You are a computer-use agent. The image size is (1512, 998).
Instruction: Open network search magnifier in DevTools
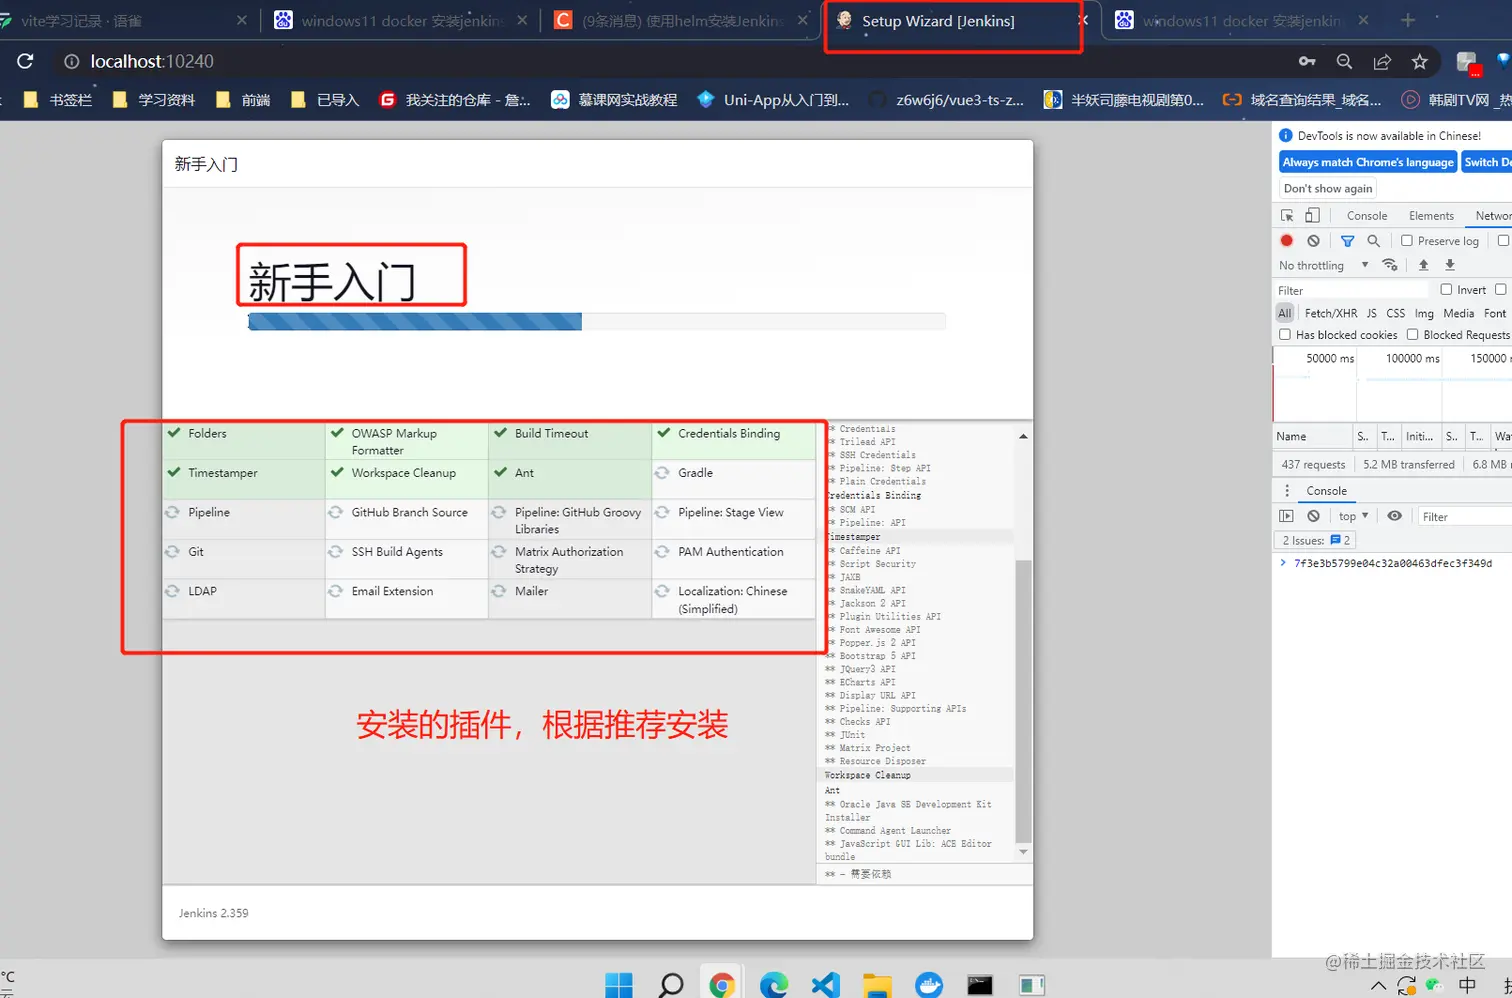coord(1374,240)
